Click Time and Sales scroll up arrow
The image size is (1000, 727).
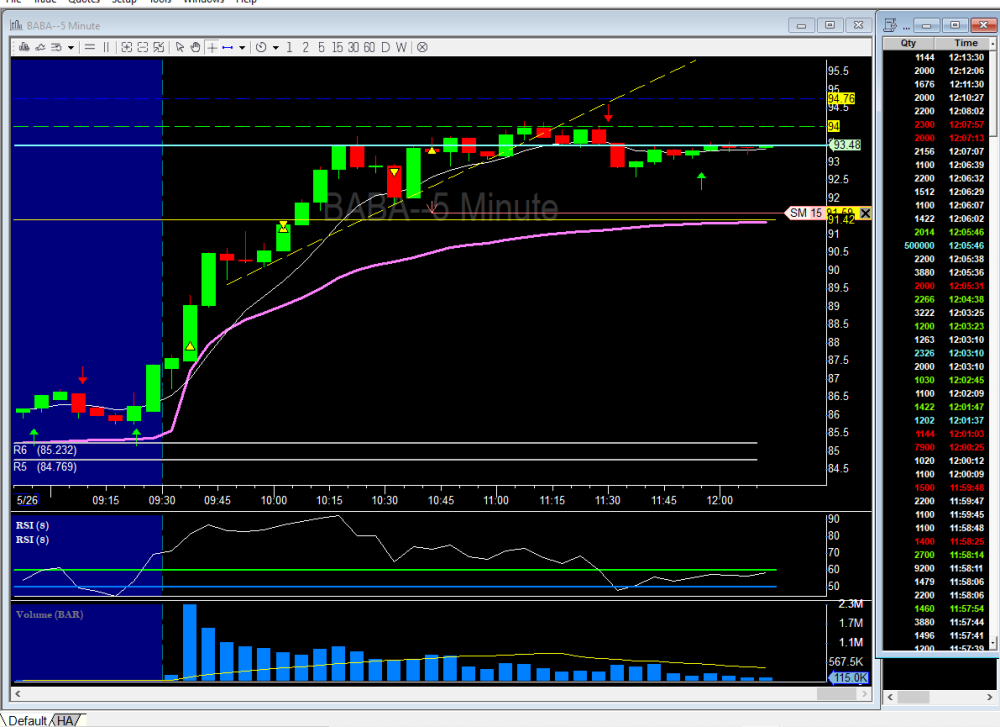pyautogui.click(x=993, y=43)
